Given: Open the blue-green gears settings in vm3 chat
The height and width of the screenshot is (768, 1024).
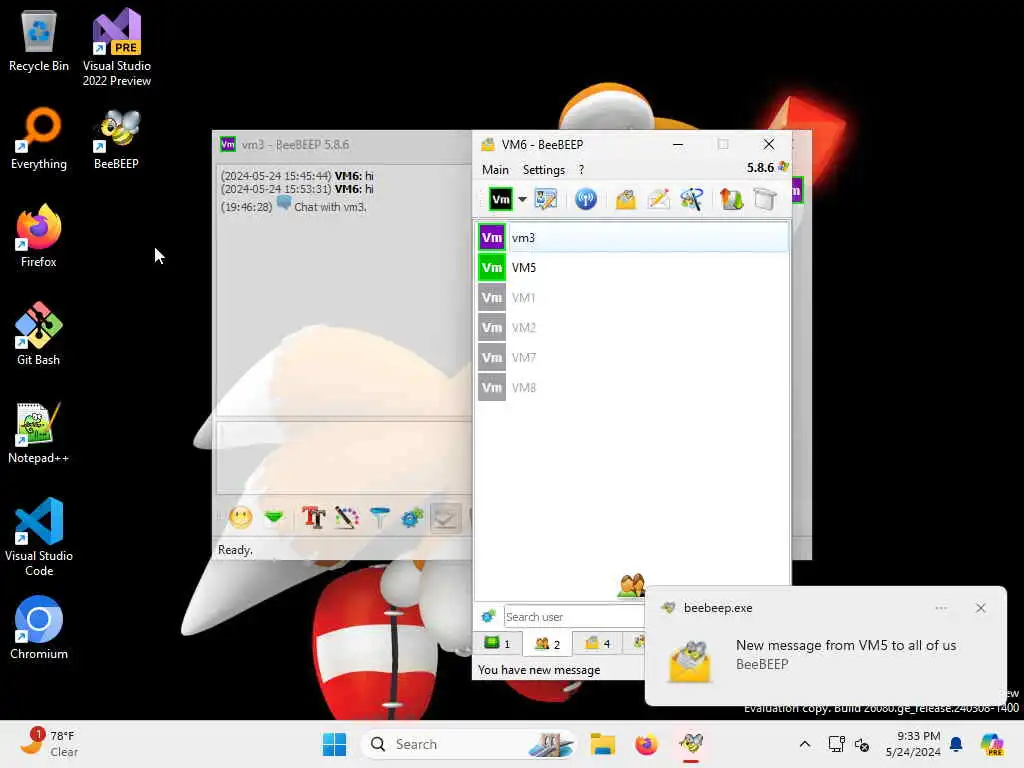Looking at the screenshot, I should point(412,518).
